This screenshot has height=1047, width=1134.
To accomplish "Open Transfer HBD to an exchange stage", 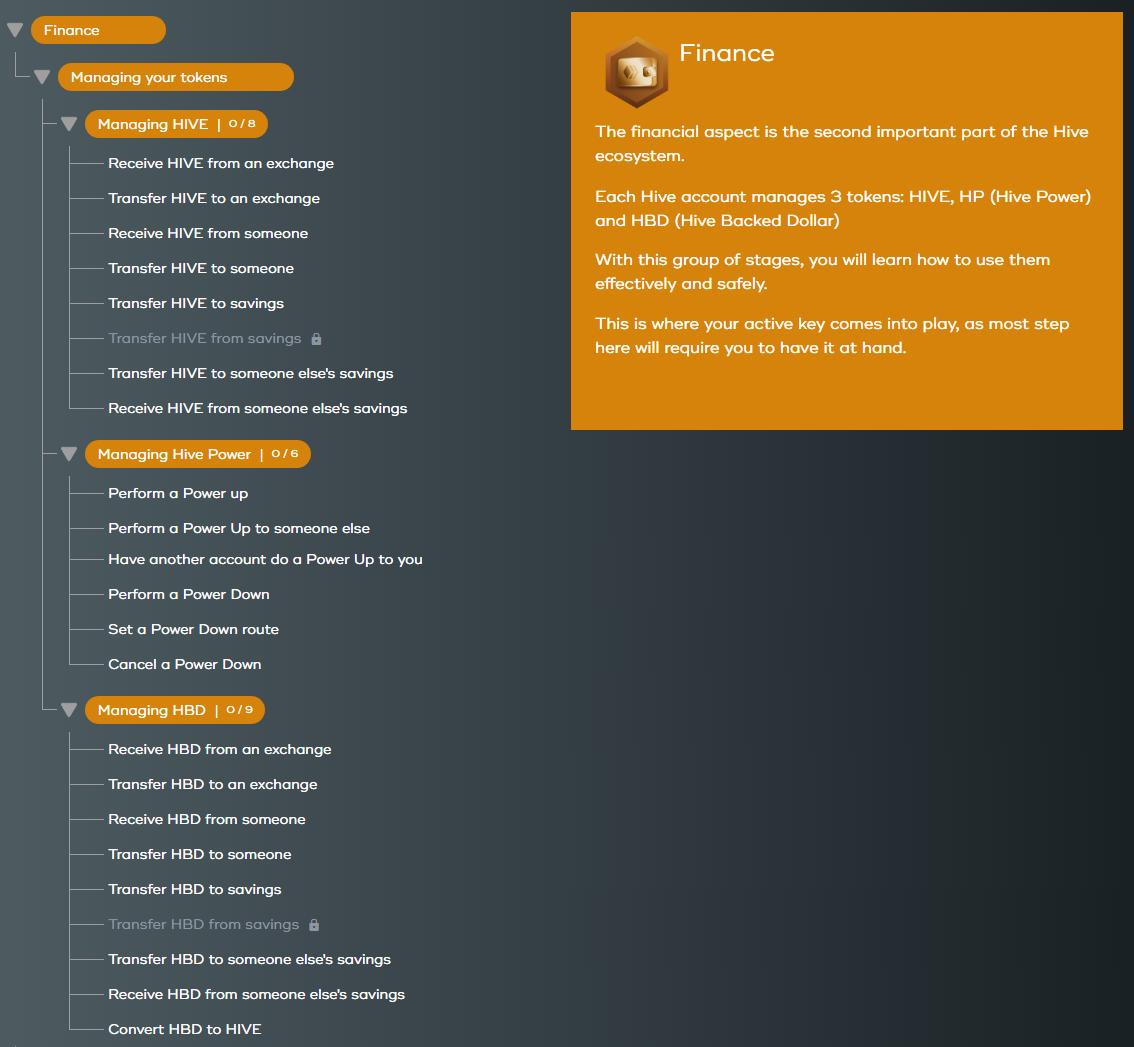I will (213, 784).
